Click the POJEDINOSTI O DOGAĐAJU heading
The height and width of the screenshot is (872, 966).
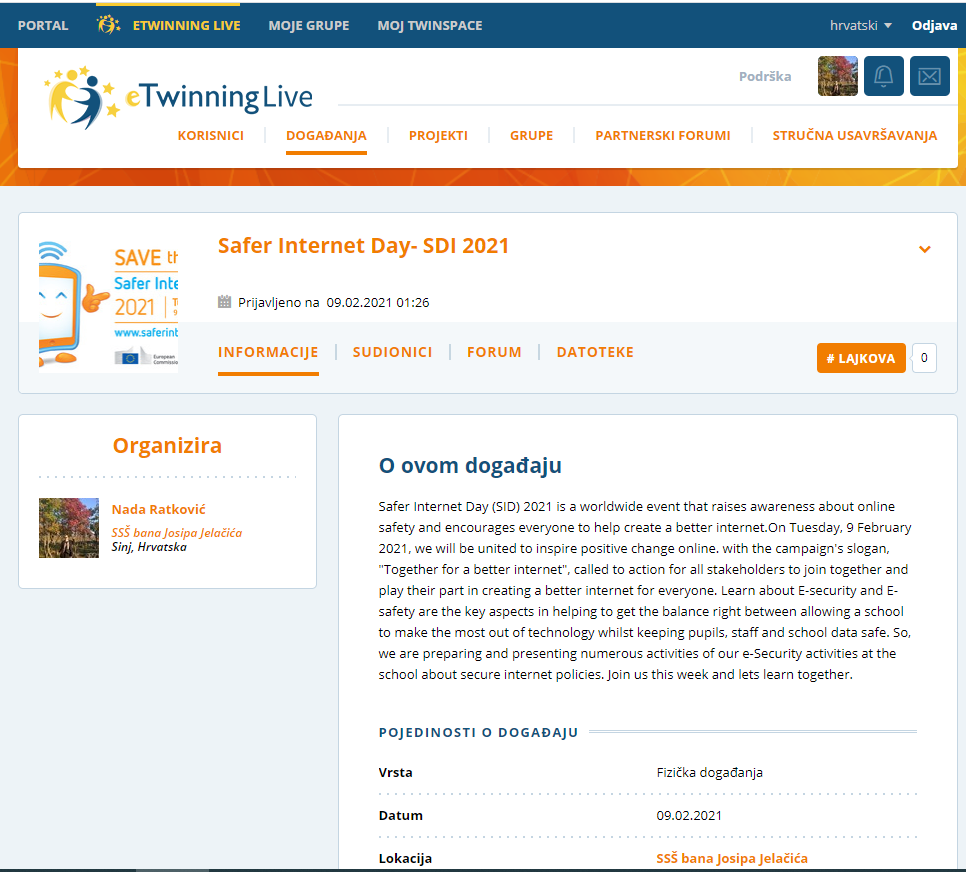(479, 733)
